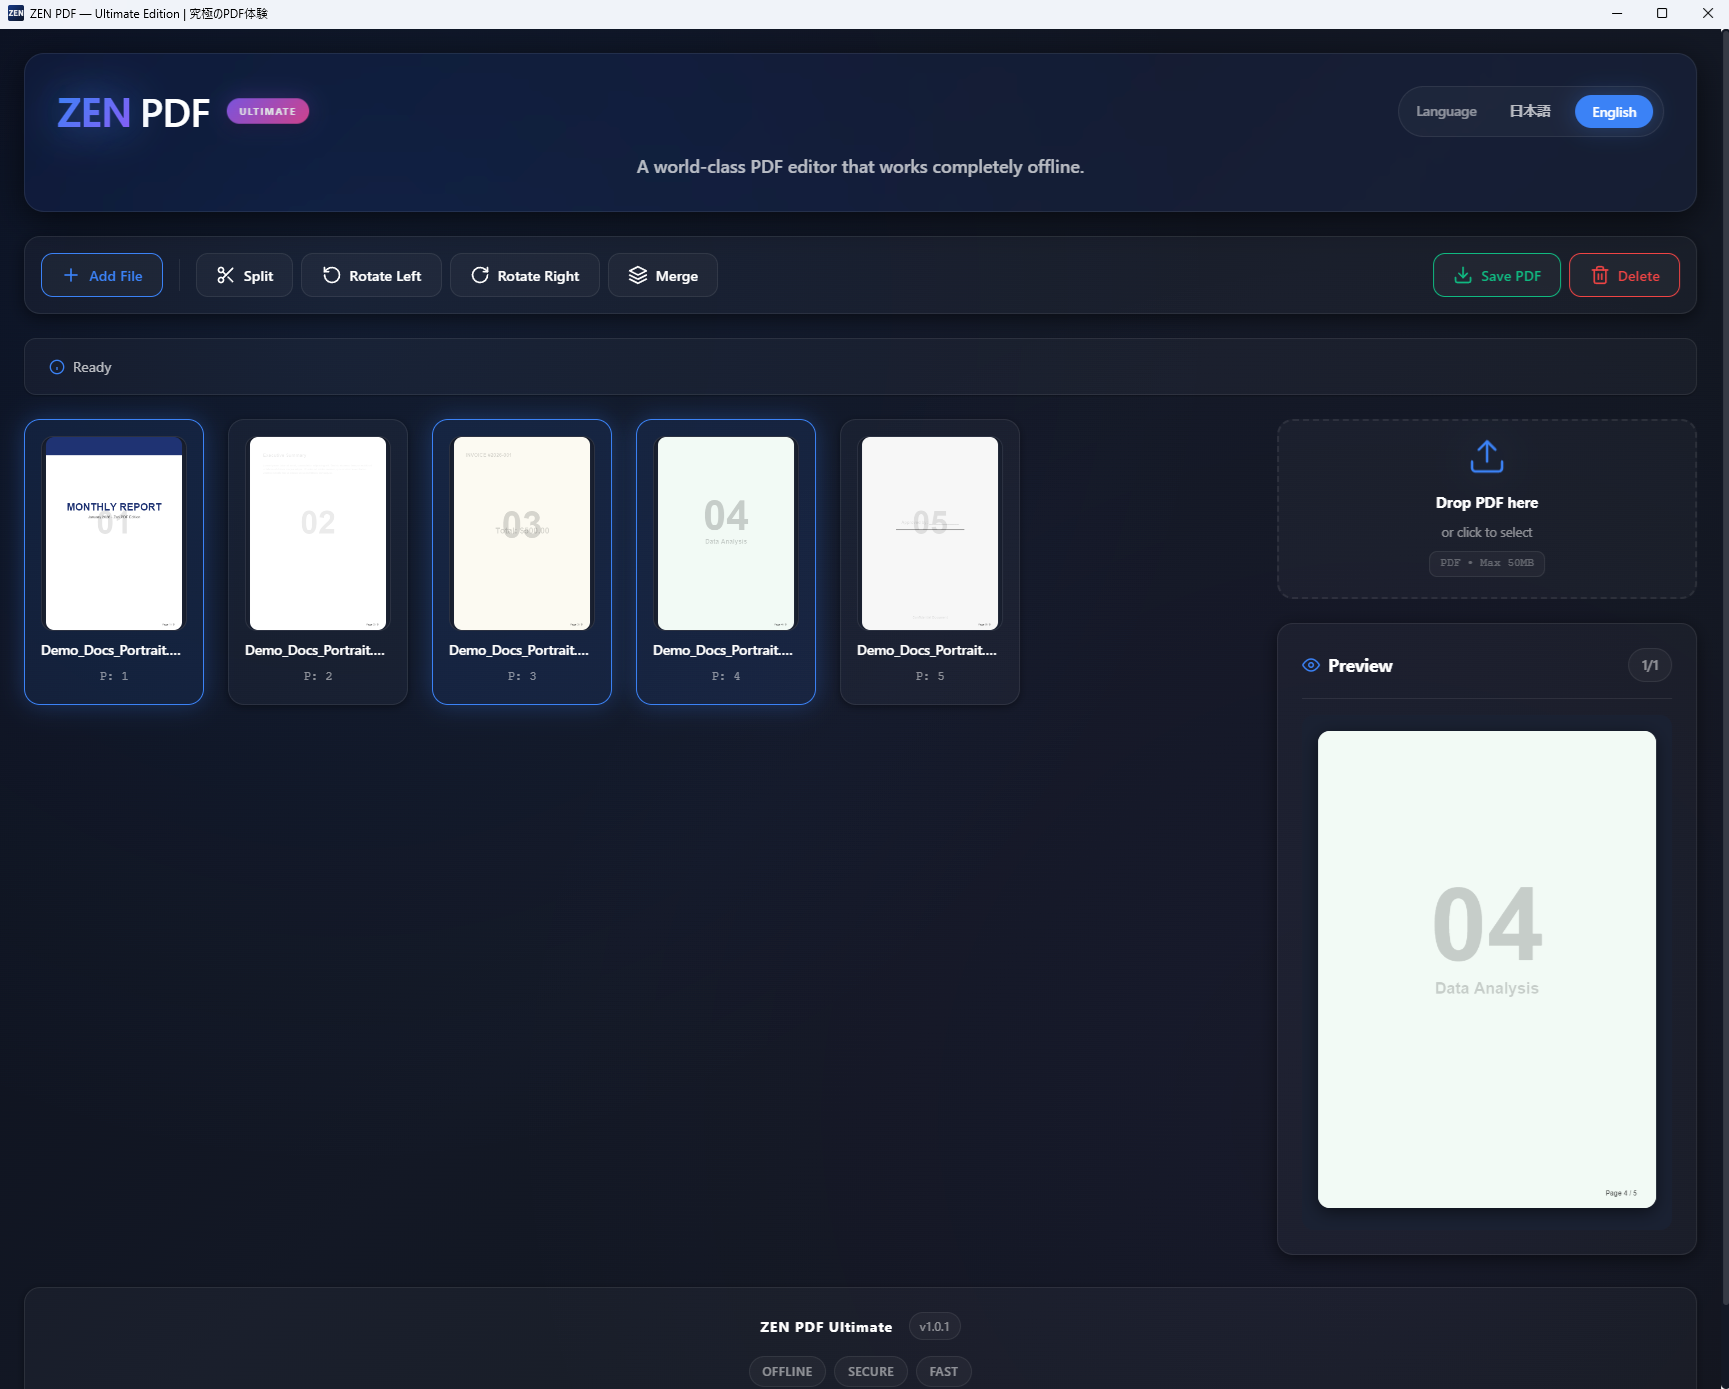Click the upload arrow icon in drop zone
The image size is (1729, 1389).
[x=1487, y=456]
